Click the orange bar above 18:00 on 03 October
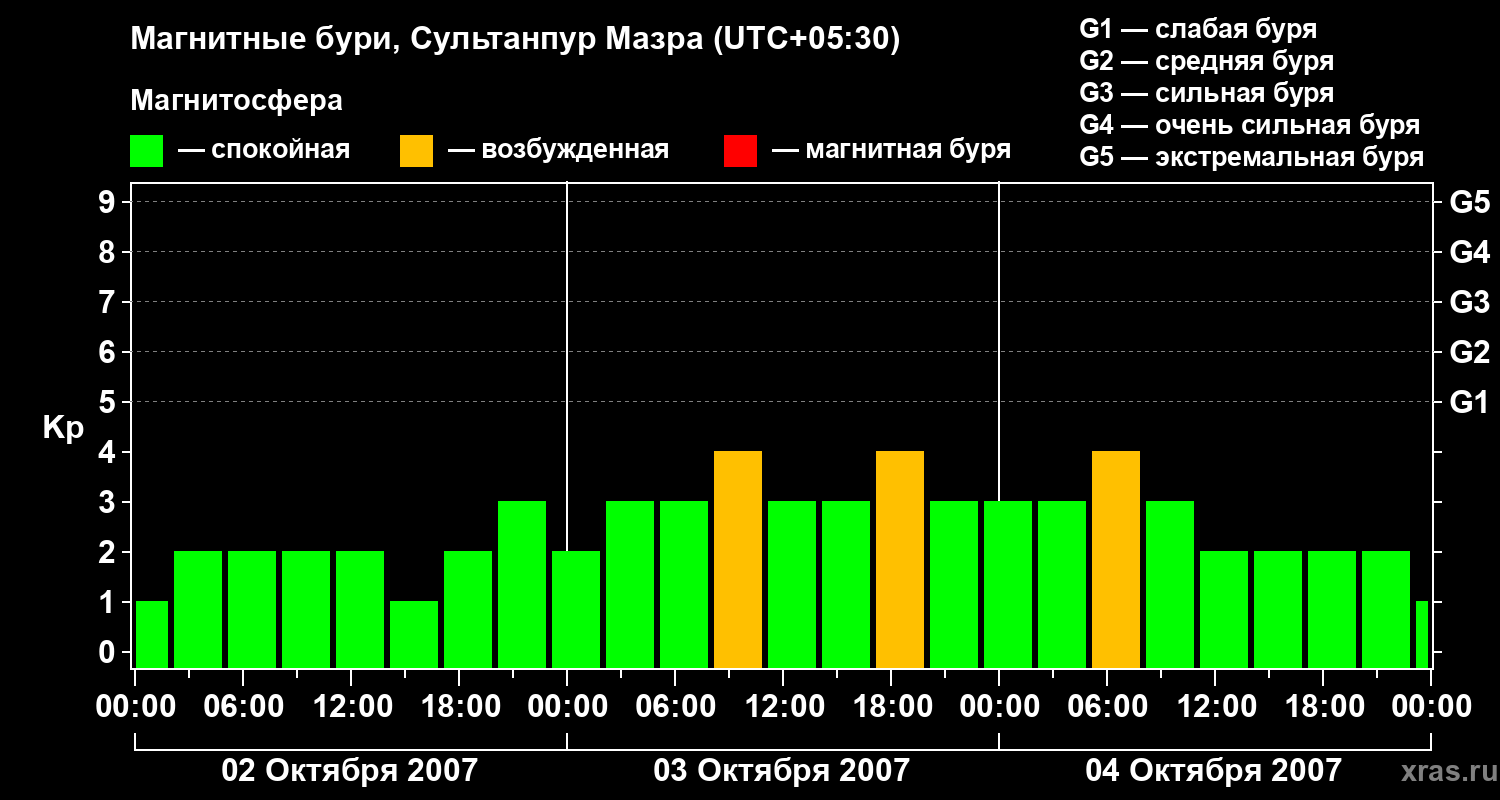 pos(900,560)
